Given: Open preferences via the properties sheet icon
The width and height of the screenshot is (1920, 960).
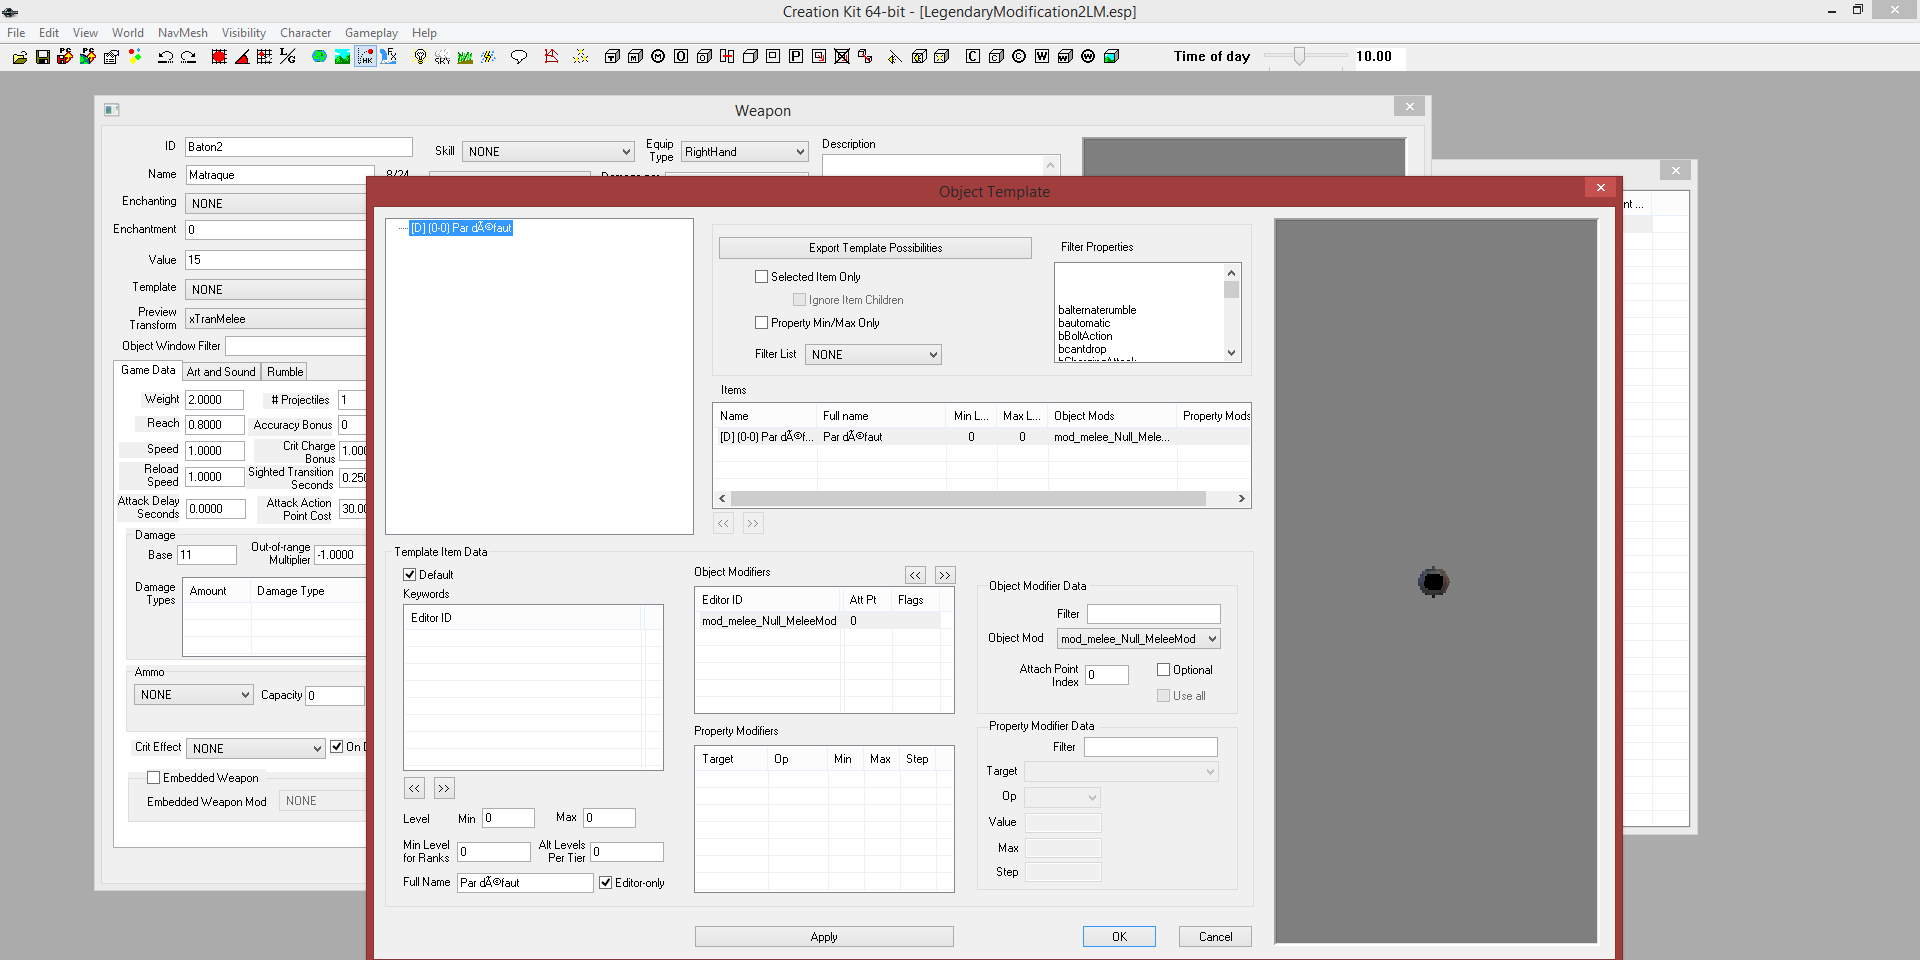Looking at the screenshot, I should 111,57.
